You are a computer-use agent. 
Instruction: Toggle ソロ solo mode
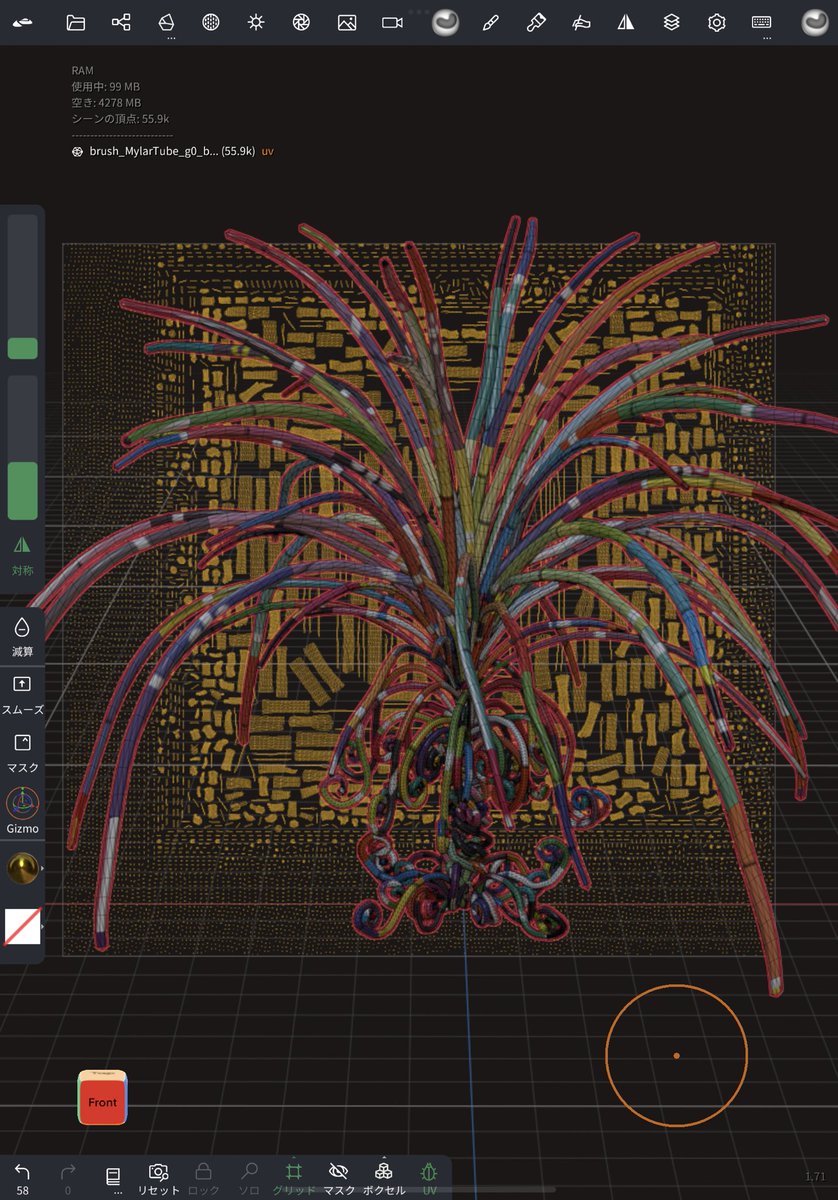249,1178
